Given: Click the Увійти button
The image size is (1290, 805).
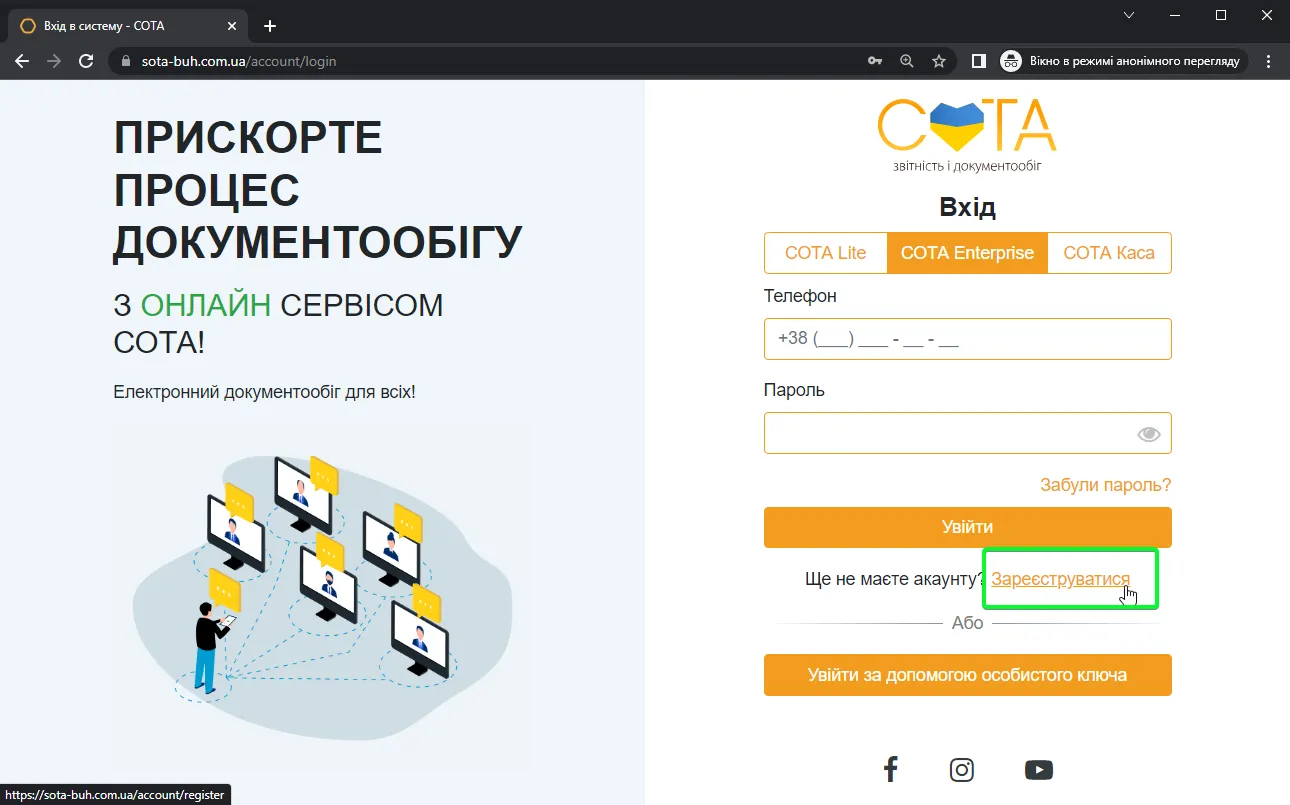Looking at the screenshot, I should (x=967, y=527).
